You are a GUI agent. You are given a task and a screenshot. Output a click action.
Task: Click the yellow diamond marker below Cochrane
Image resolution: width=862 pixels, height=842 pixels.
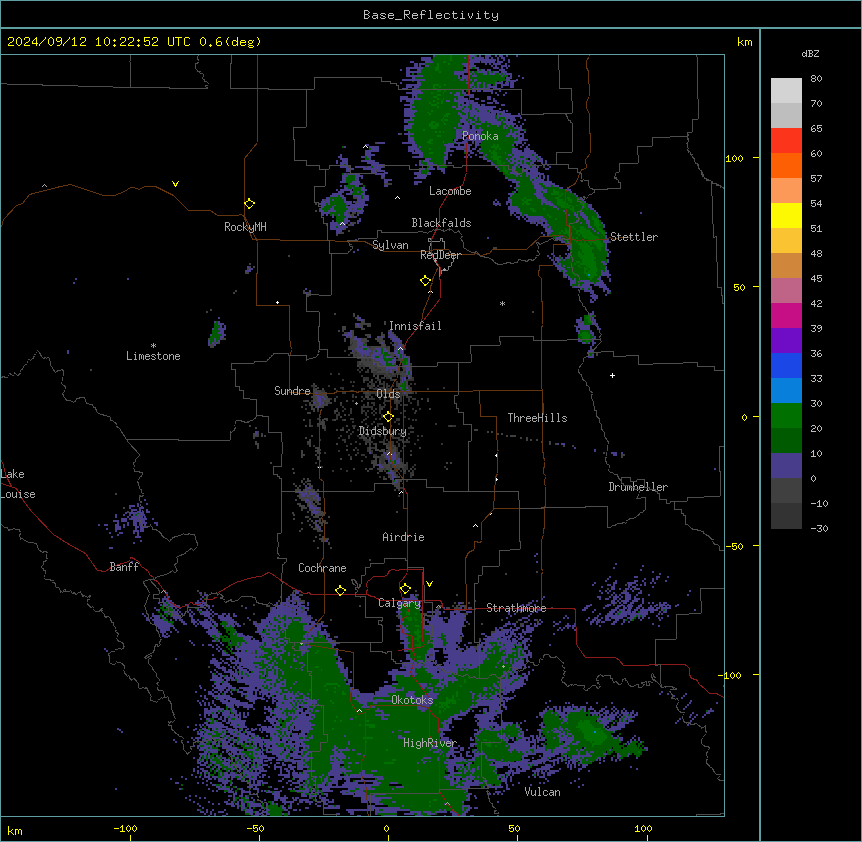pos(340,590)
